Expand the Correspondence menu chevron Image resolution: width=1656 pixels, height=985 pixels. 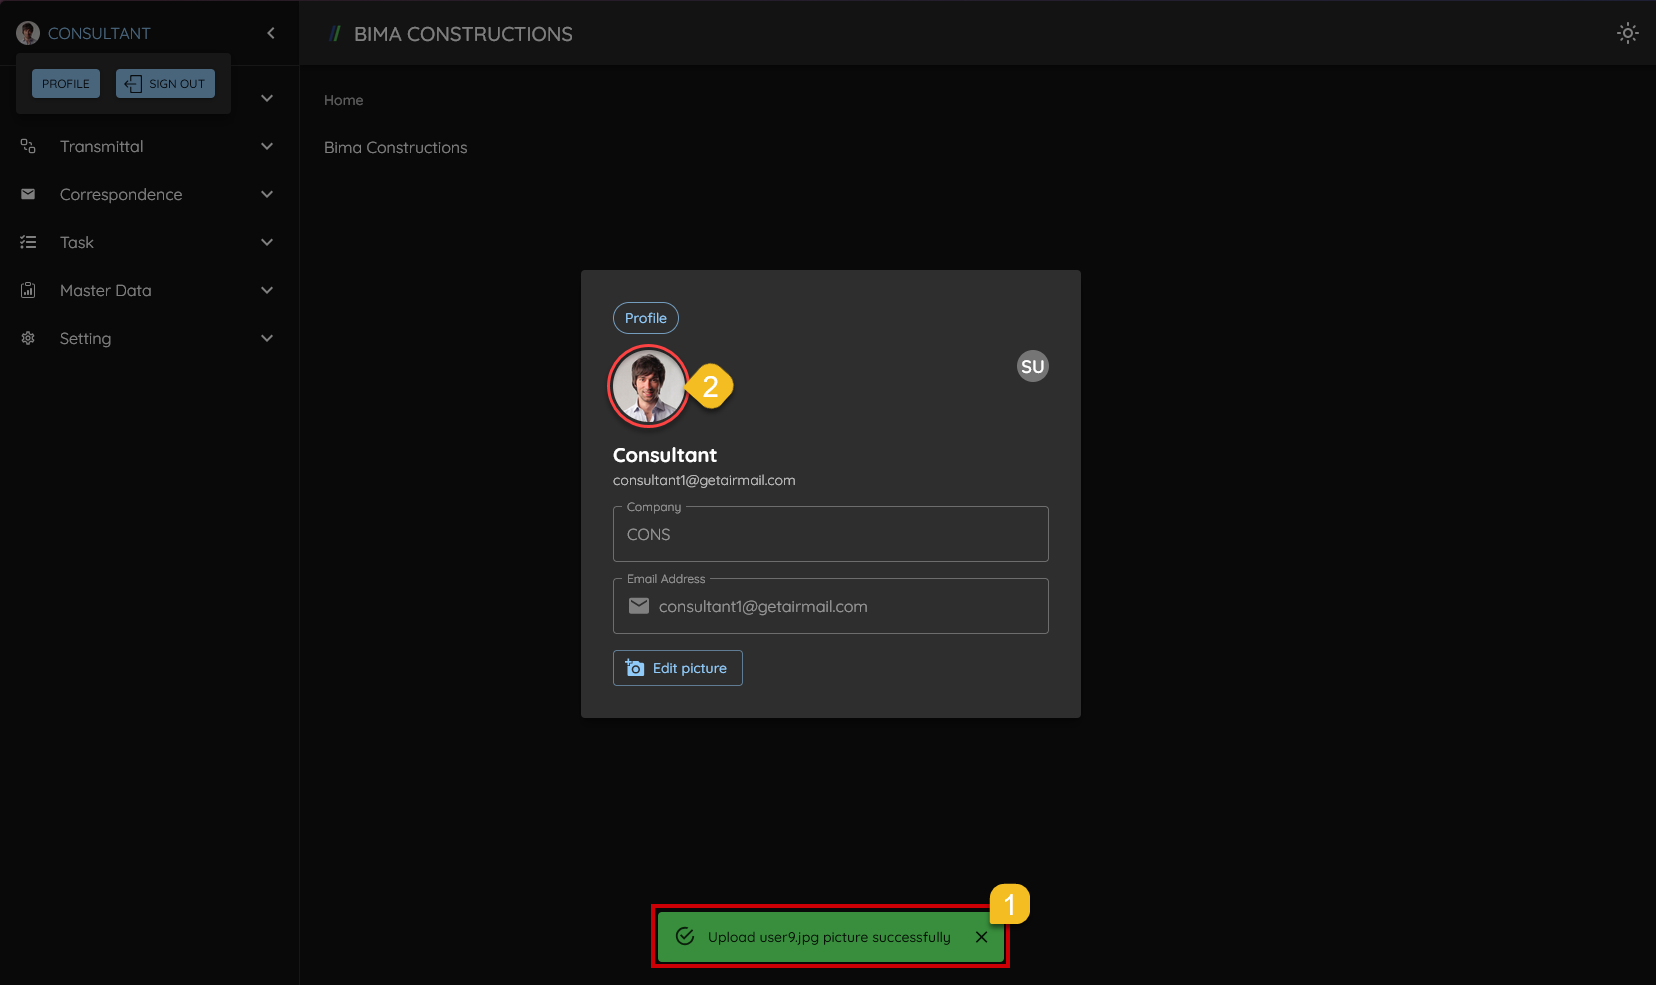pos(267,194)
